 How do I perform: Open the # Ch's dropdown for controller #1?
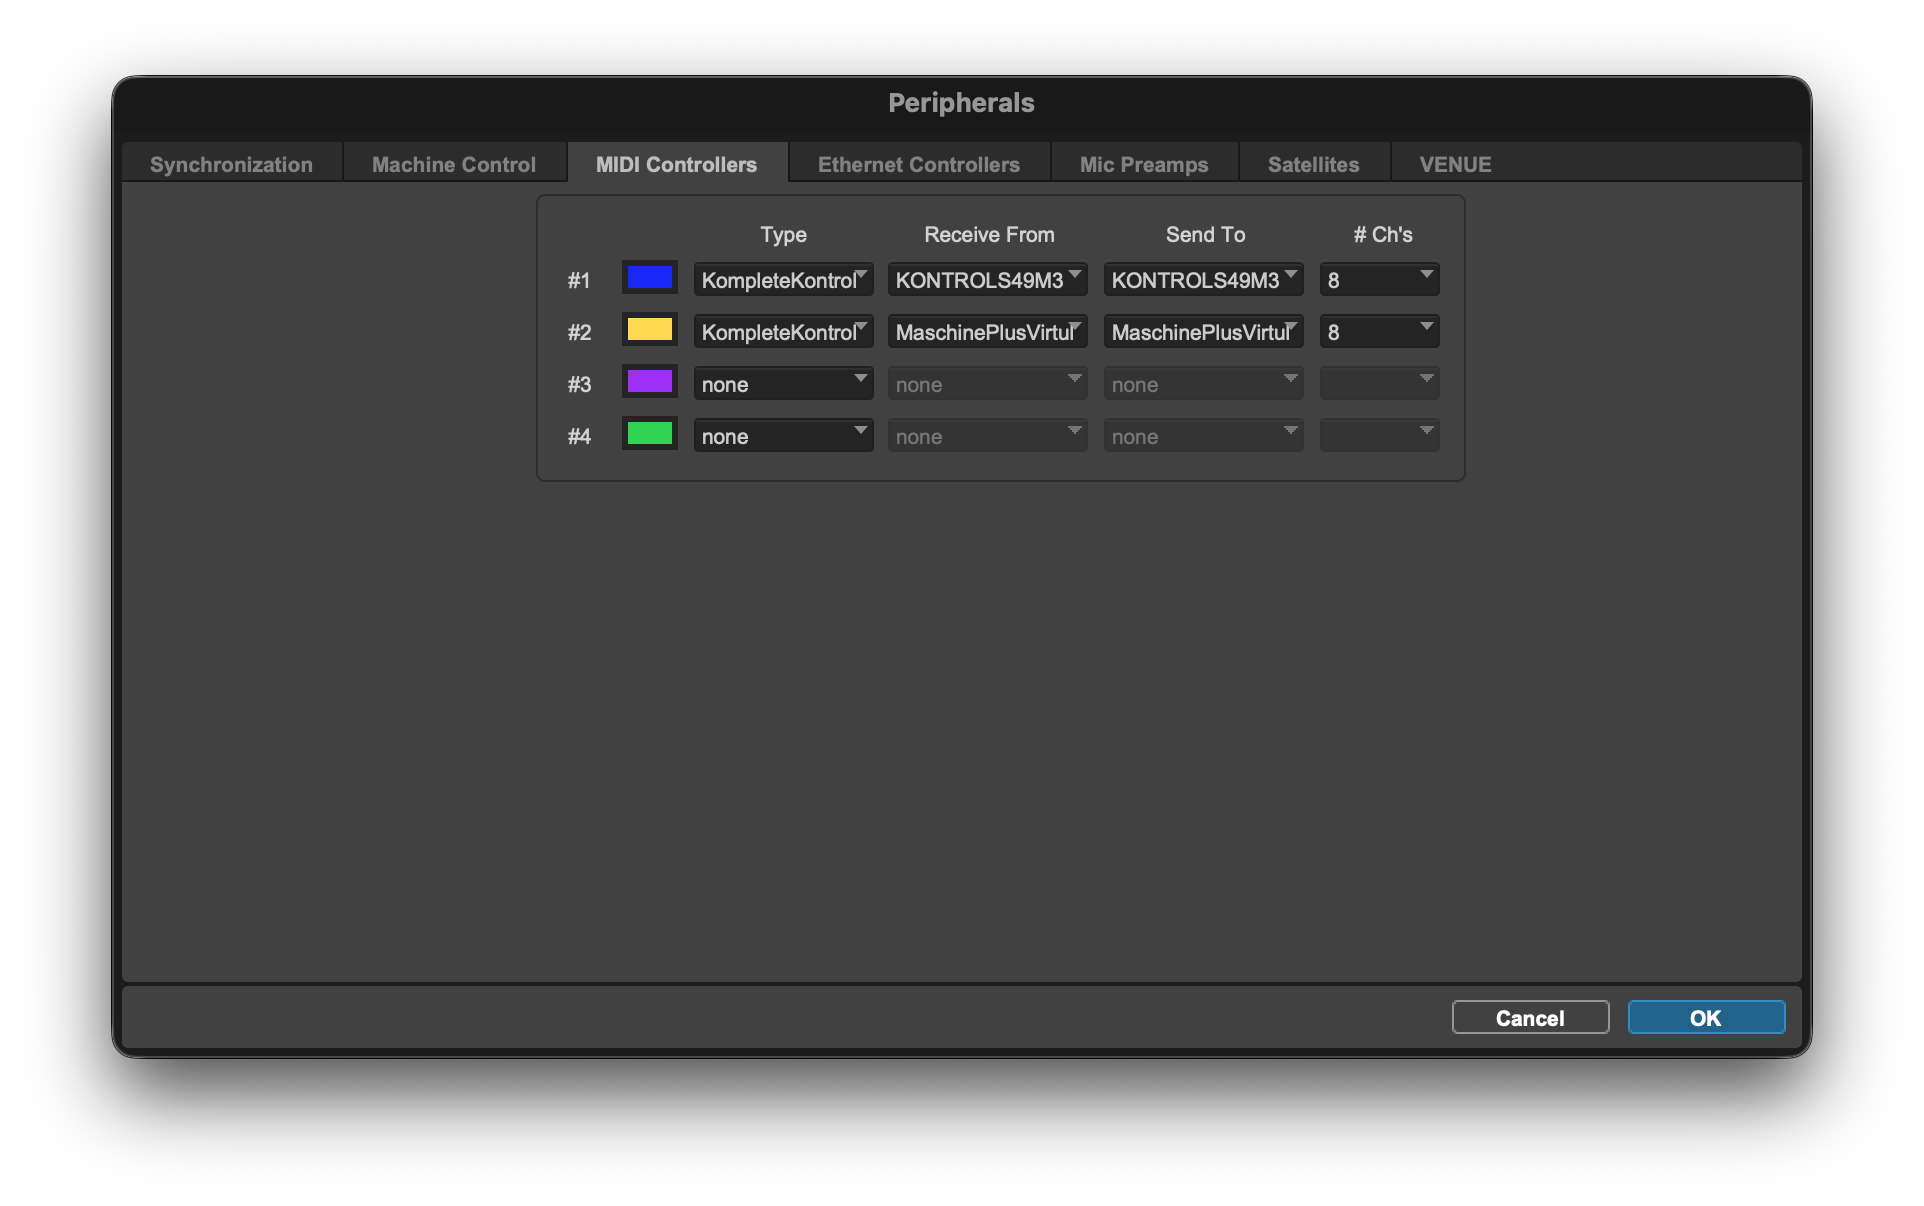point(1379,280)
